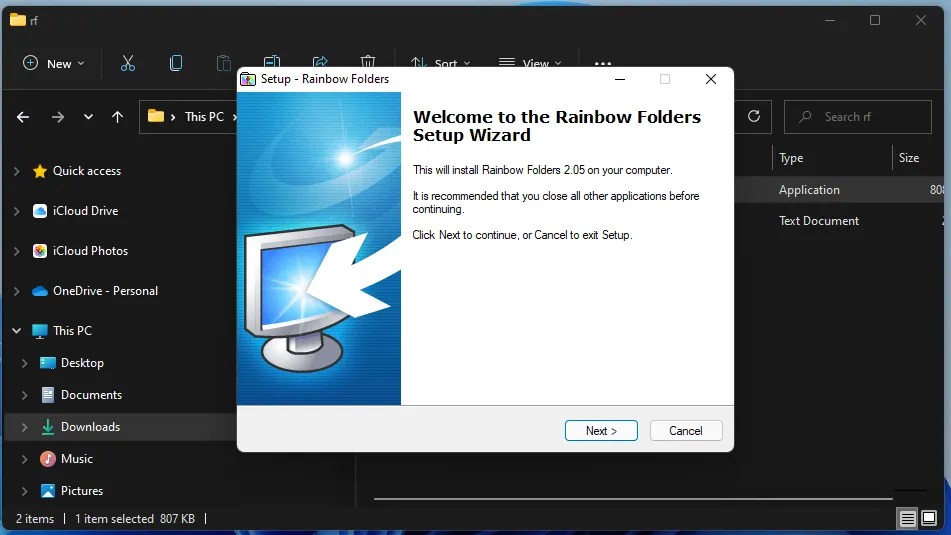The width and height of the screenshot is (951, 535).
Task: Sort by the Size column header
Action: pyautogui.click(x=909, y=158)
